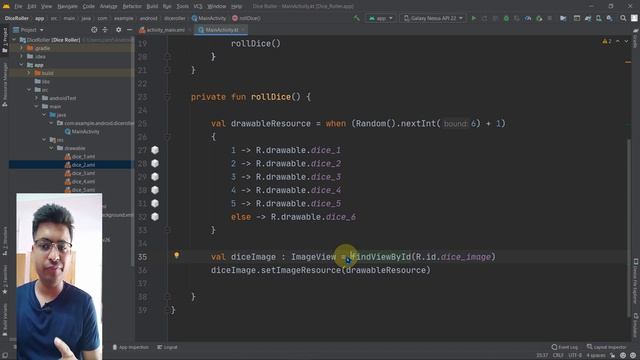
Task: Click MainActivity in the breadcrumb bar
Action: (x=209, y=18)
